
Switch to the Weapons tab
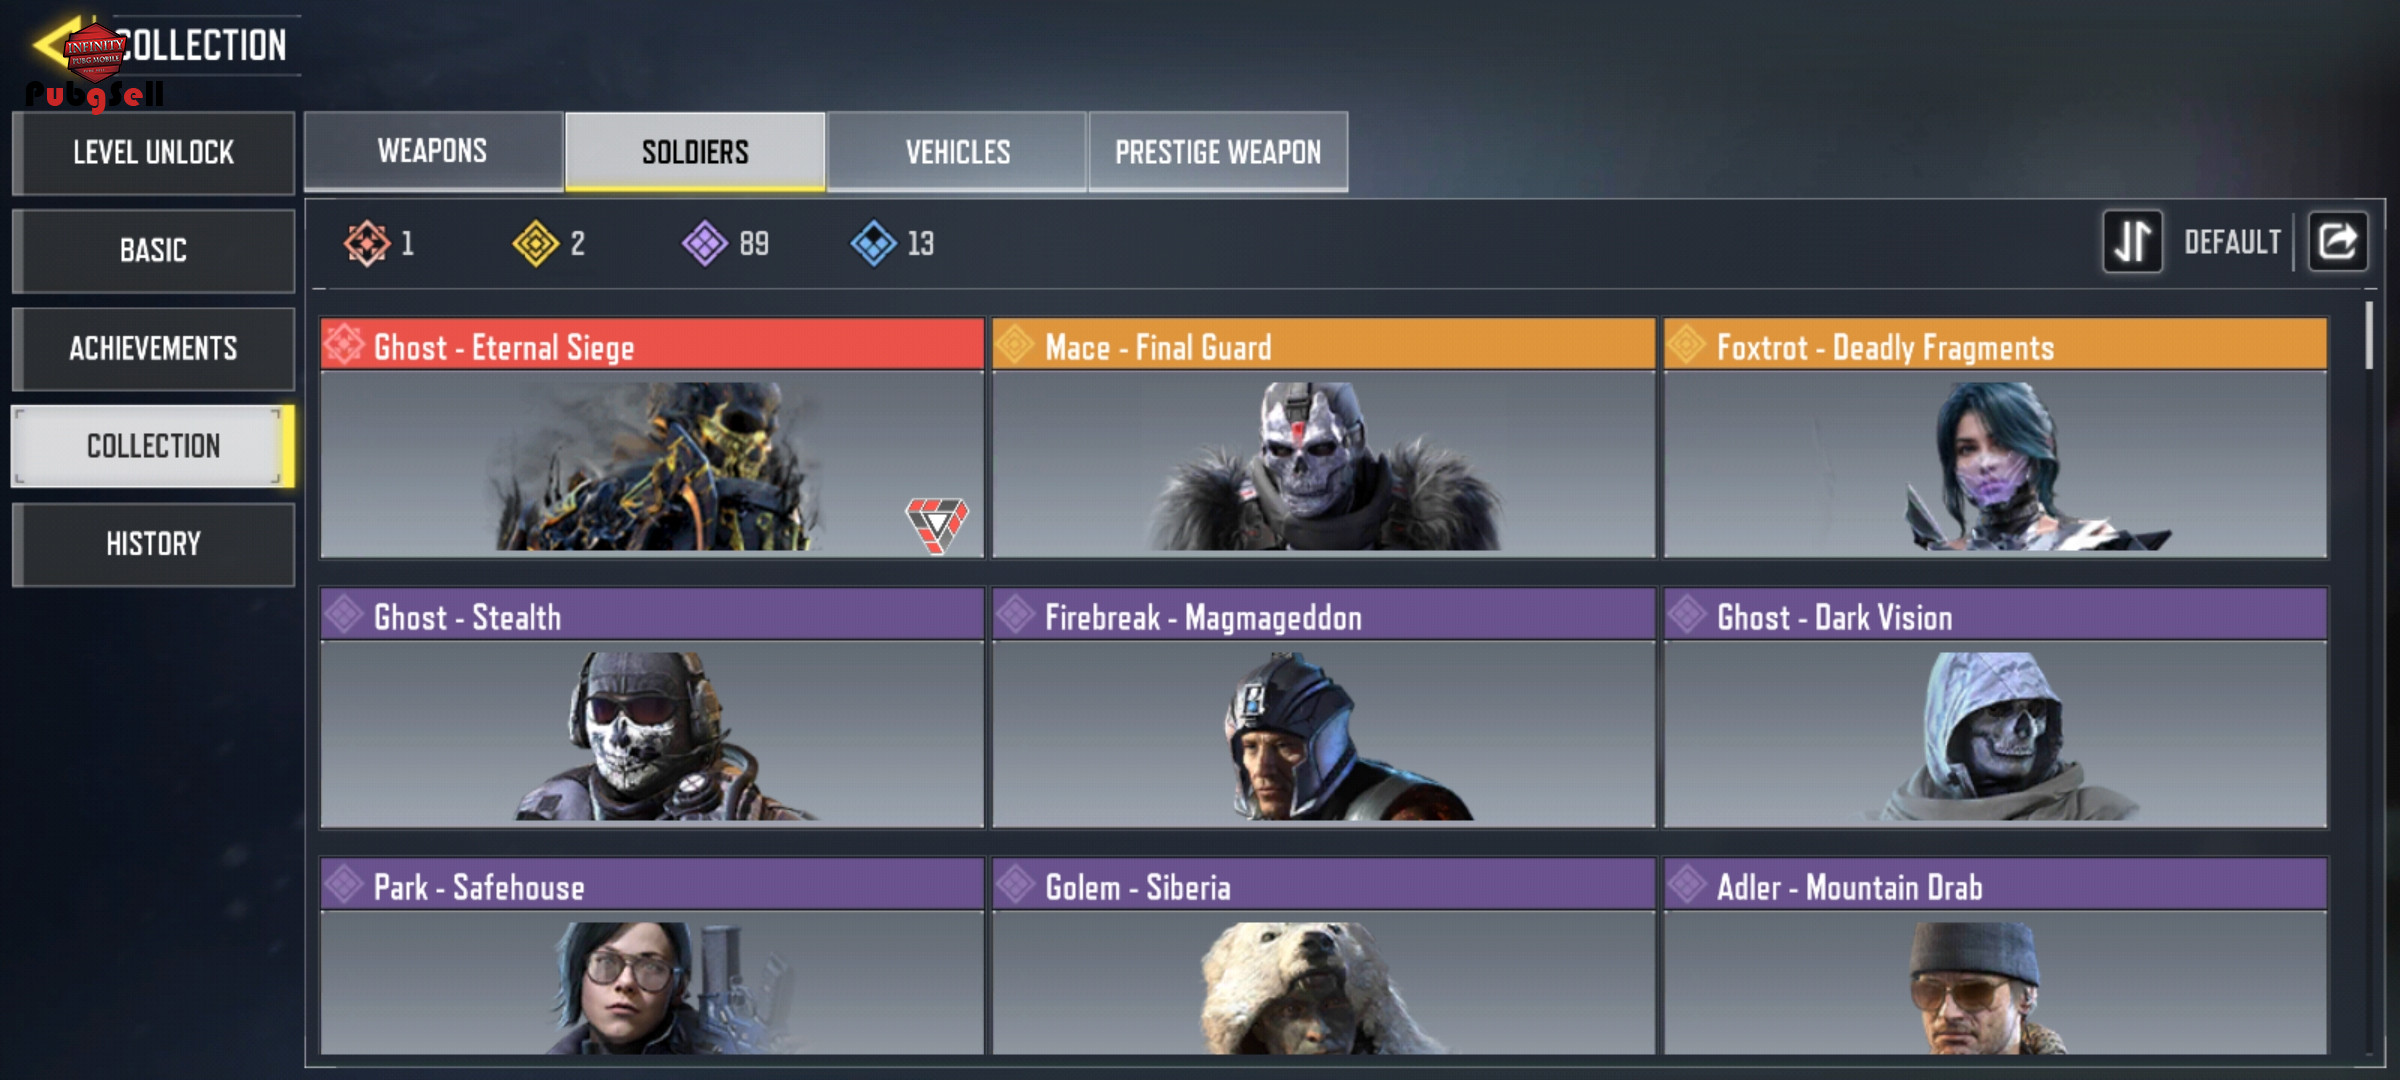point(433,151)
